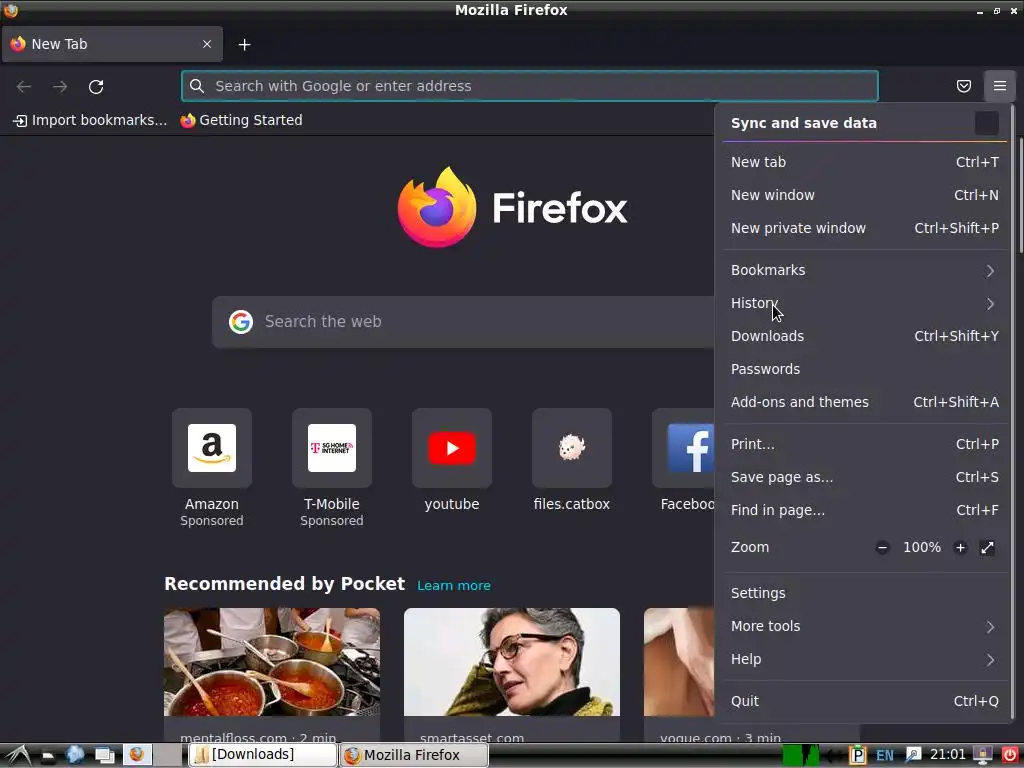Click the Zoom in plus icon
This screenshot has height=768, width=1024.
tap(959, 547)
